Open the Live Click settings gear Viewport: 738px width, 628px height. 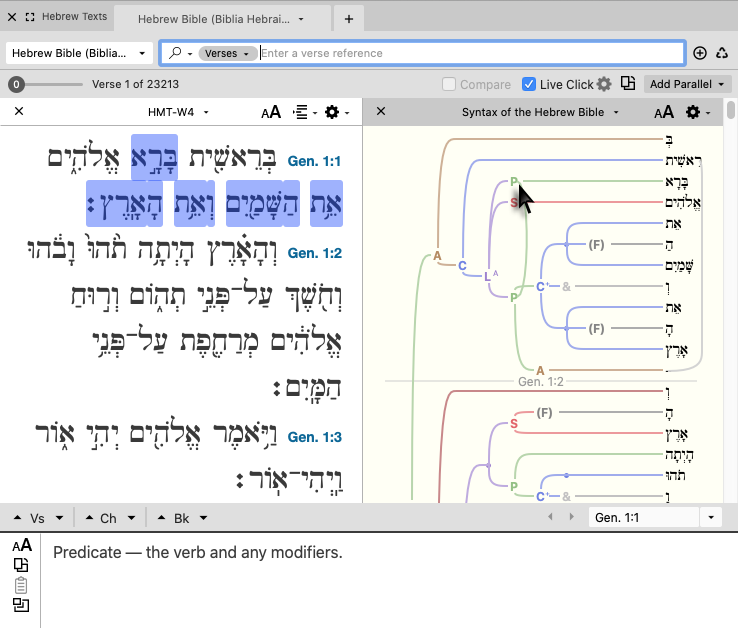point(604,85)
